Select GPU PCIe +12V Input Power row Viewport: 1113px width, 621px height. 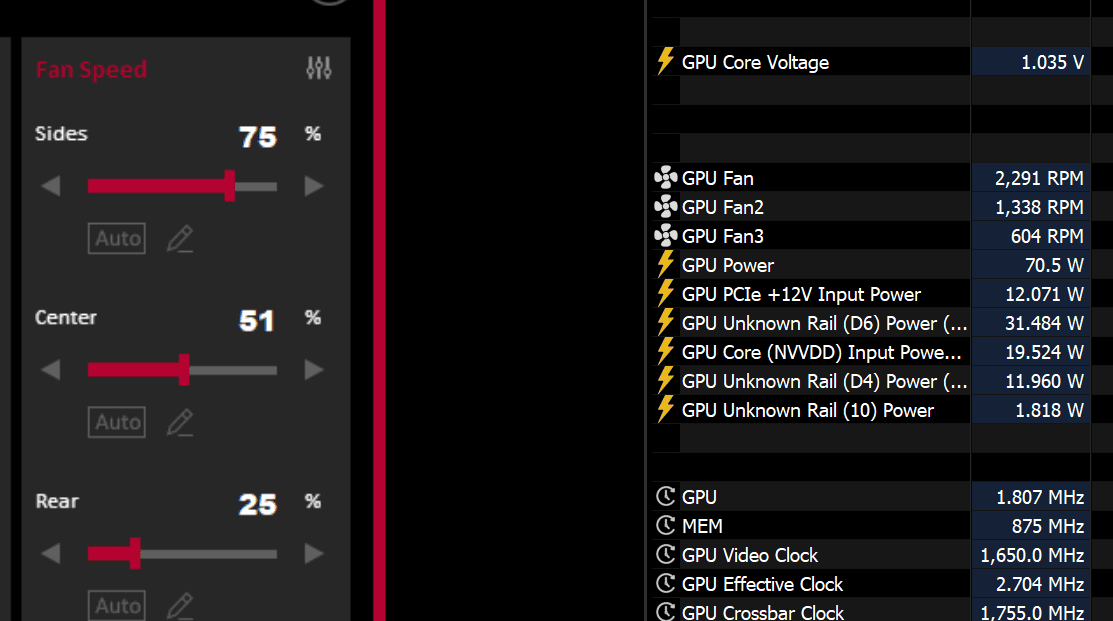pyautogui.click(x=801, y=294)
